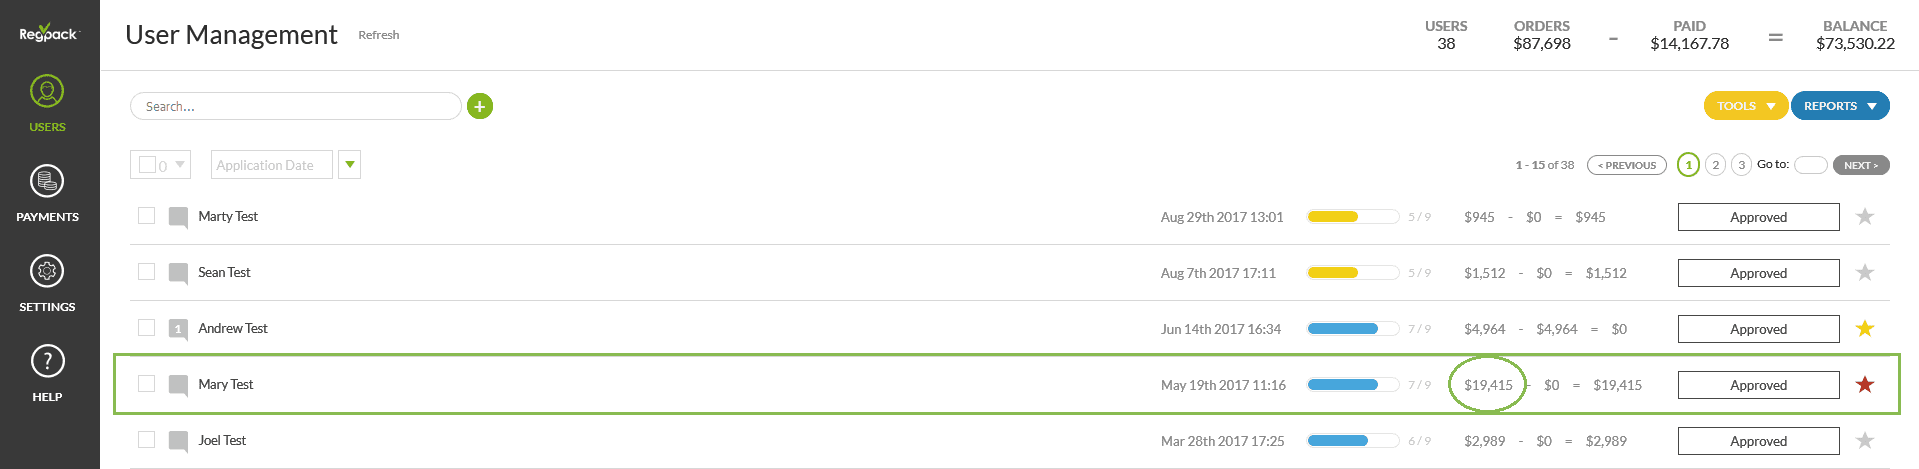This screenshot has height=469, width=1919.
Task: Toggle the star for Andrew Test
Action: [x=1865, y=329]
